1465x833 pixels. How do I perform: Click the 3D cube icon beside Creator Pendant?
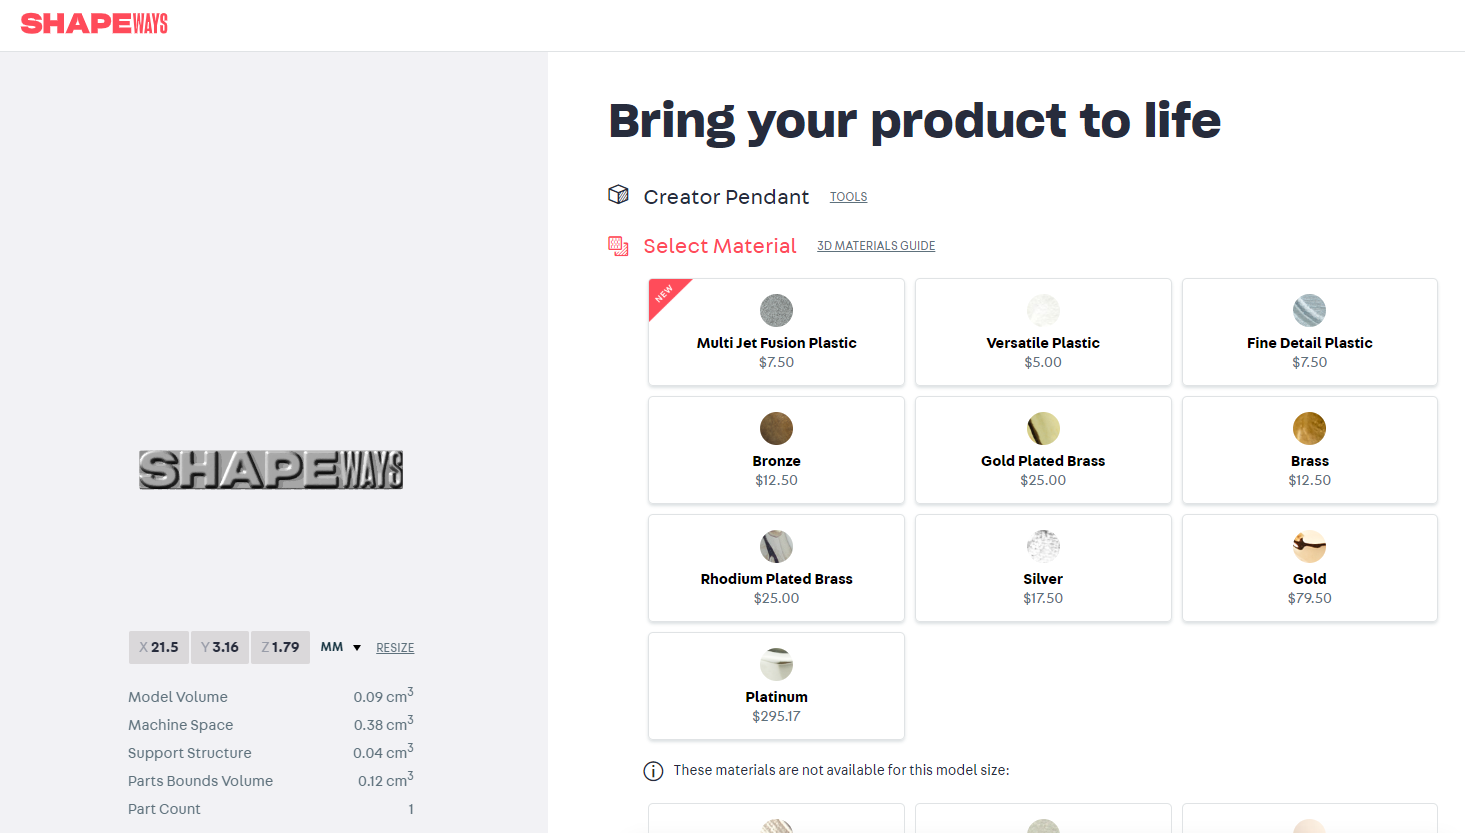(x=619, y=194)
